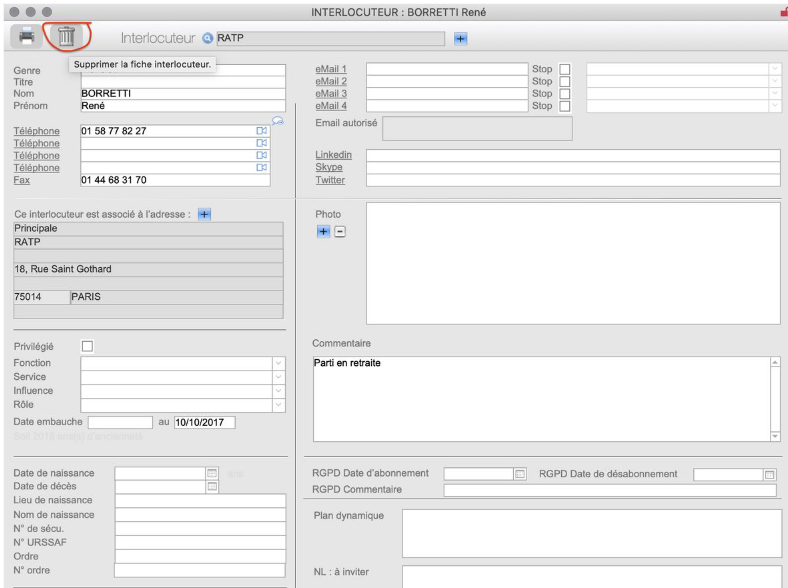This screenshot has width=788, height=588.
Task: Add an associated address with plus button
Action: coord(204,215)
